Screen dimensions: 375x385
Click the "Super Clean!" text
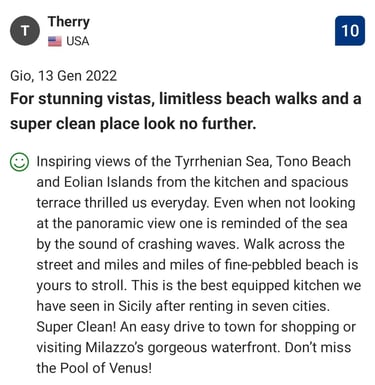point(76,327)
